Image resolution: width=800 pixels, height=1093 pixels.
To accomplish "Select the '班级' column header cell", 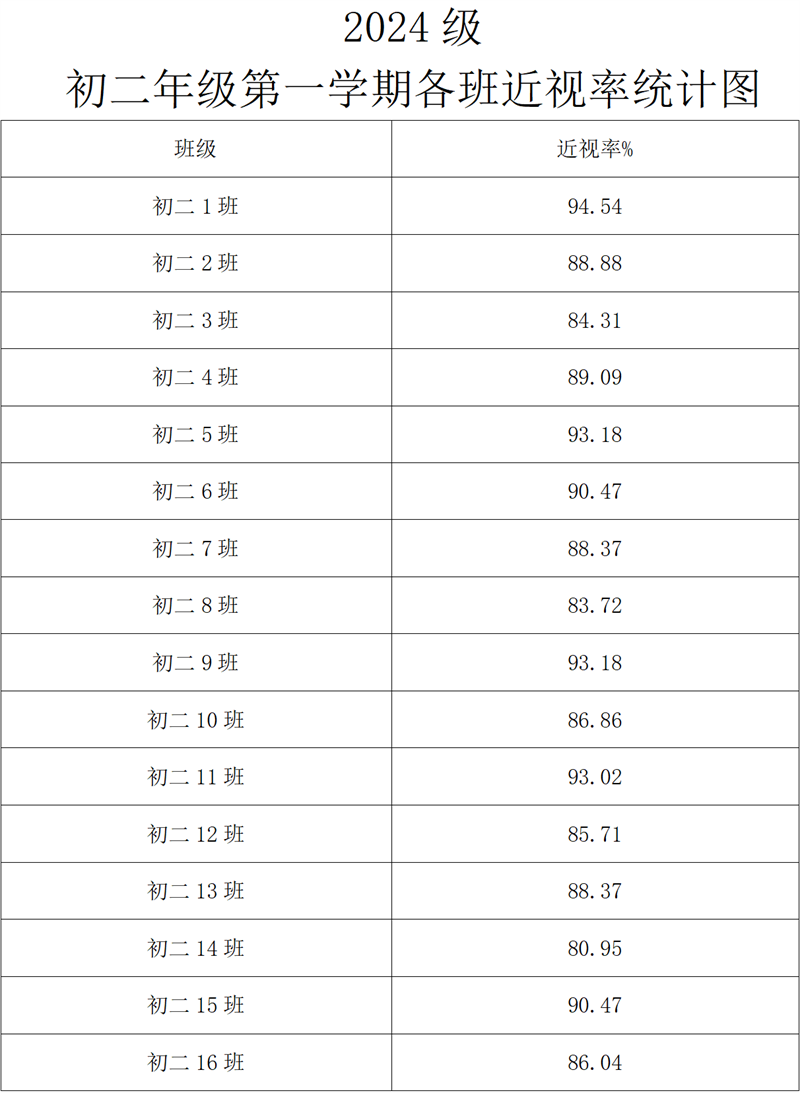I will tap(195, 149).
